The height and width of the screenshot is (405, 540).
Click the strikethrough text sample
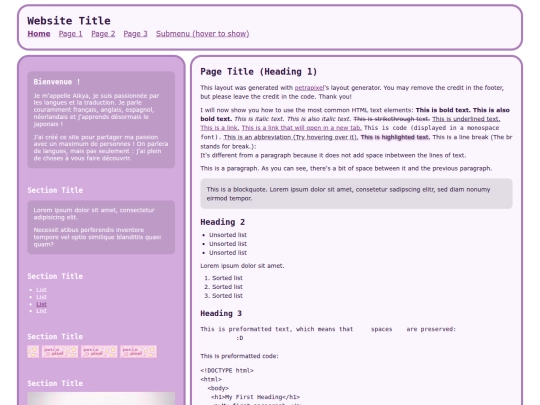pyautogui.click(x=392, y=119)
